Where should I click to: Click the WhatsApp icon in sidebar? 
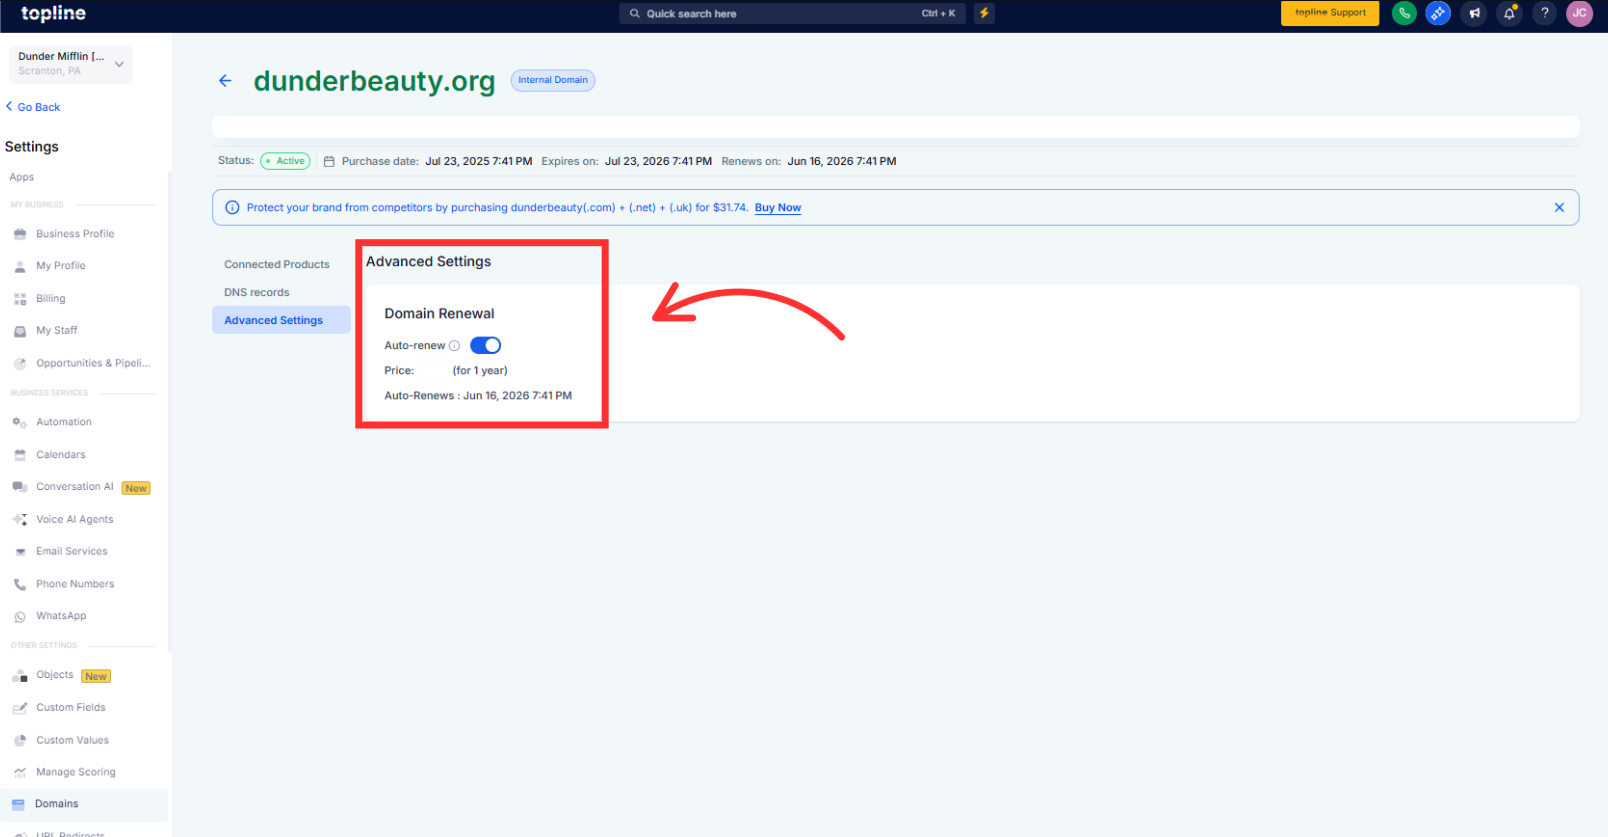tap(20, 617)
